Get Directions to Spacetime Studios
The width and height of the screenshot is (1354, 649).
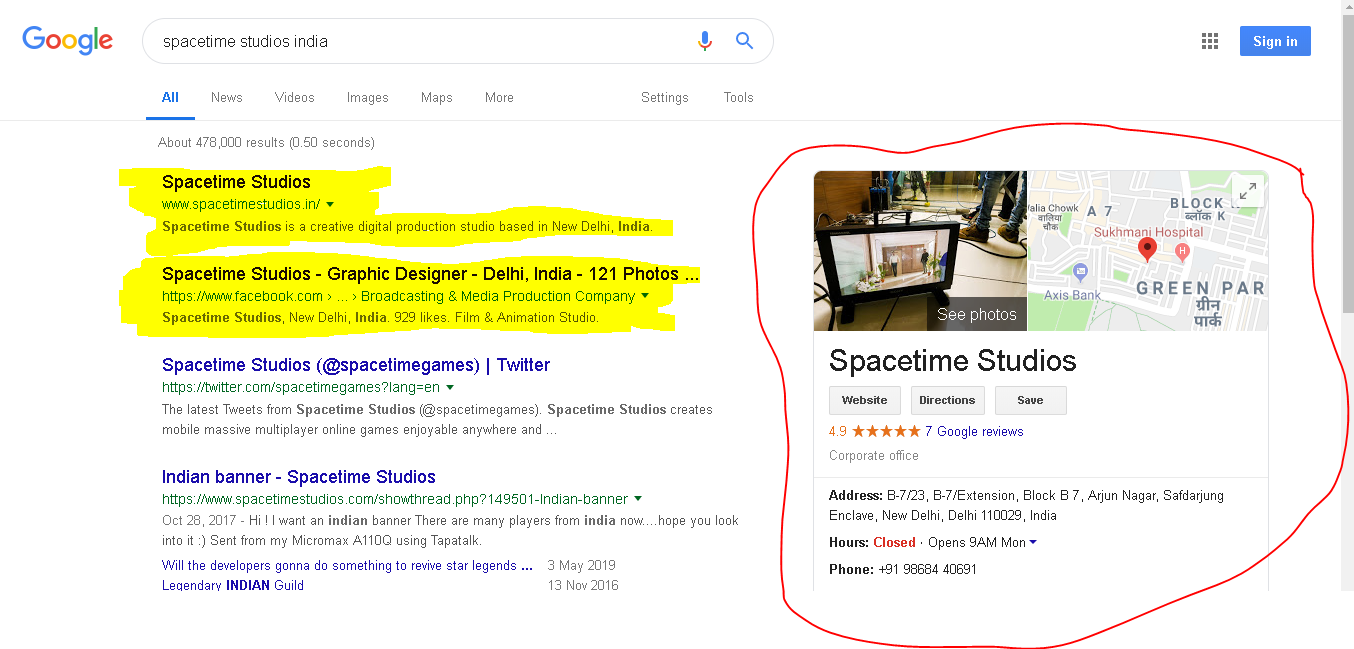pos(947,400)
